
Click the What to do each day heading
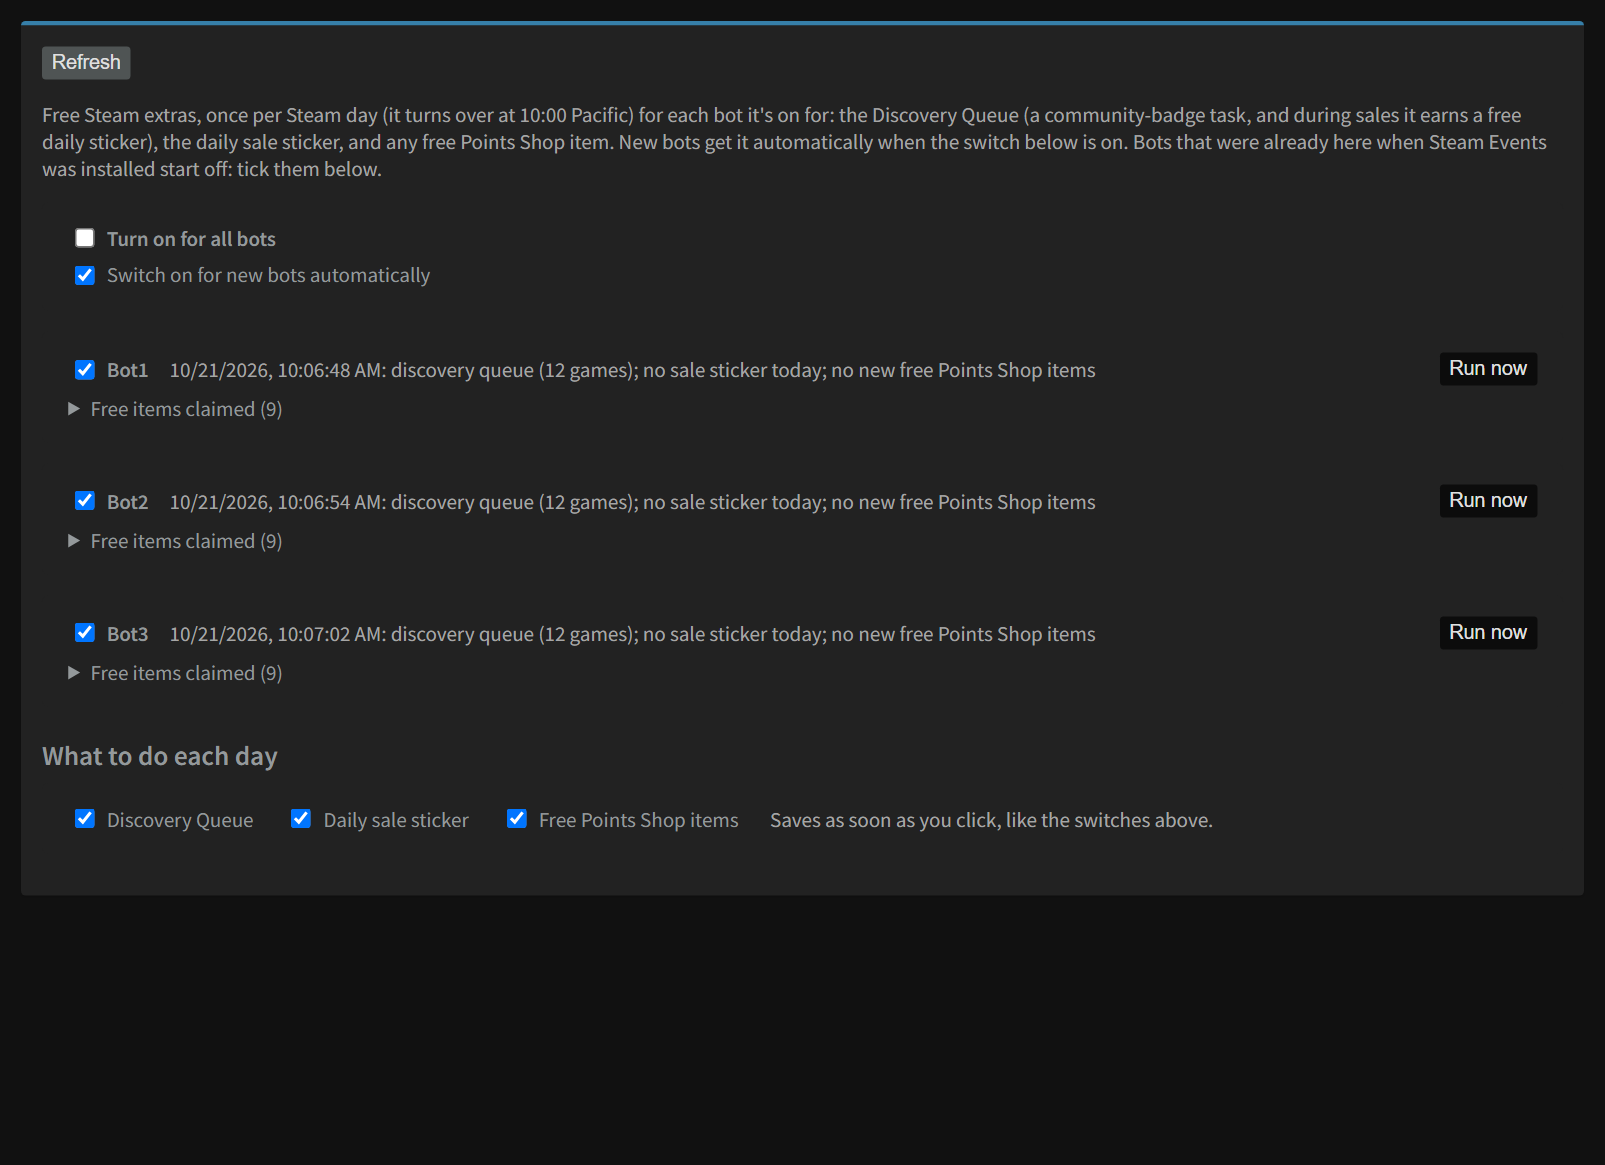(x=160, y=756)
